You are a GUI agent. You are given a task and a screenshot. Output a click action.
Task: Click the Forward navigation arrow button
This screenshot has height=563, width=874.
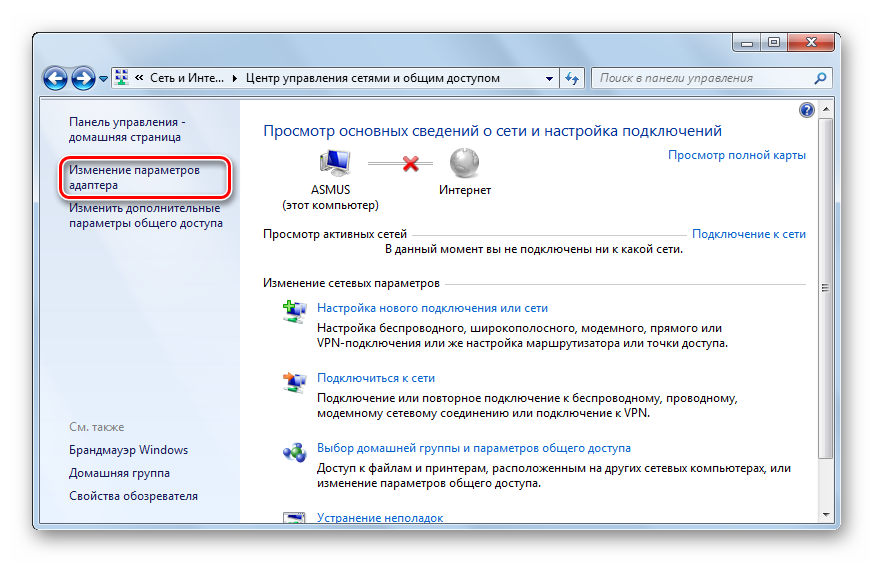tap(83, 78)
